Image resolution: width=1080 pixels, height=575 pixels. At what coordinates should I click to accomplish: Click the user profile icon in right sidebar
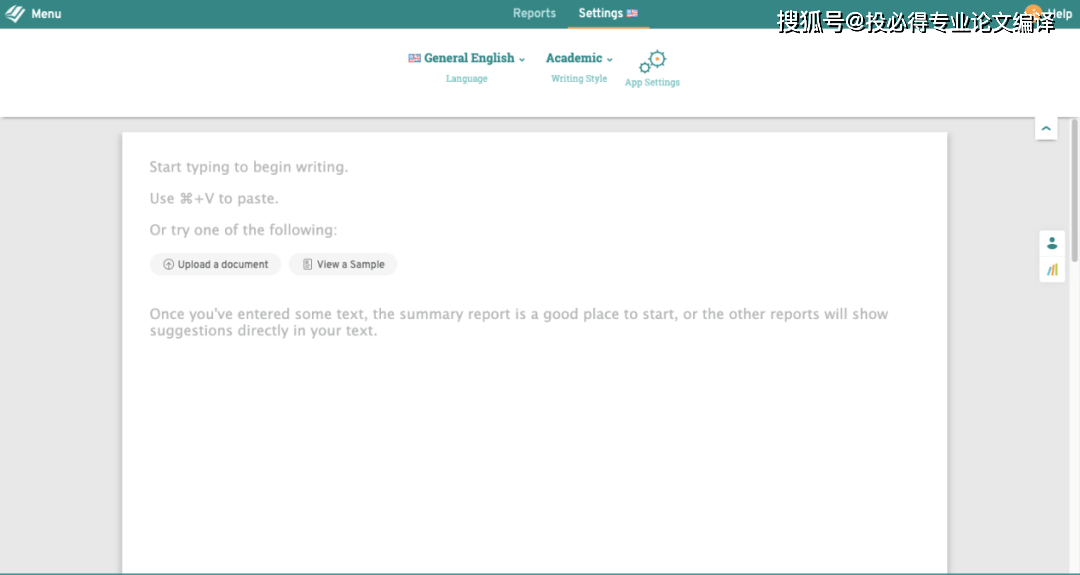pyautogui.click(x=1052, y=243)
